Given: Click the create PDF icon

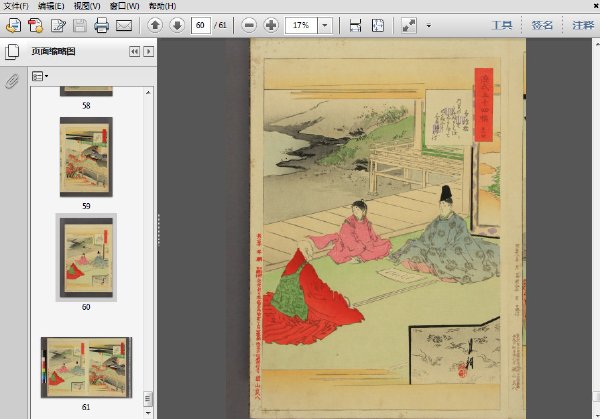Looking at the screenshot, I should pos(36,26).
